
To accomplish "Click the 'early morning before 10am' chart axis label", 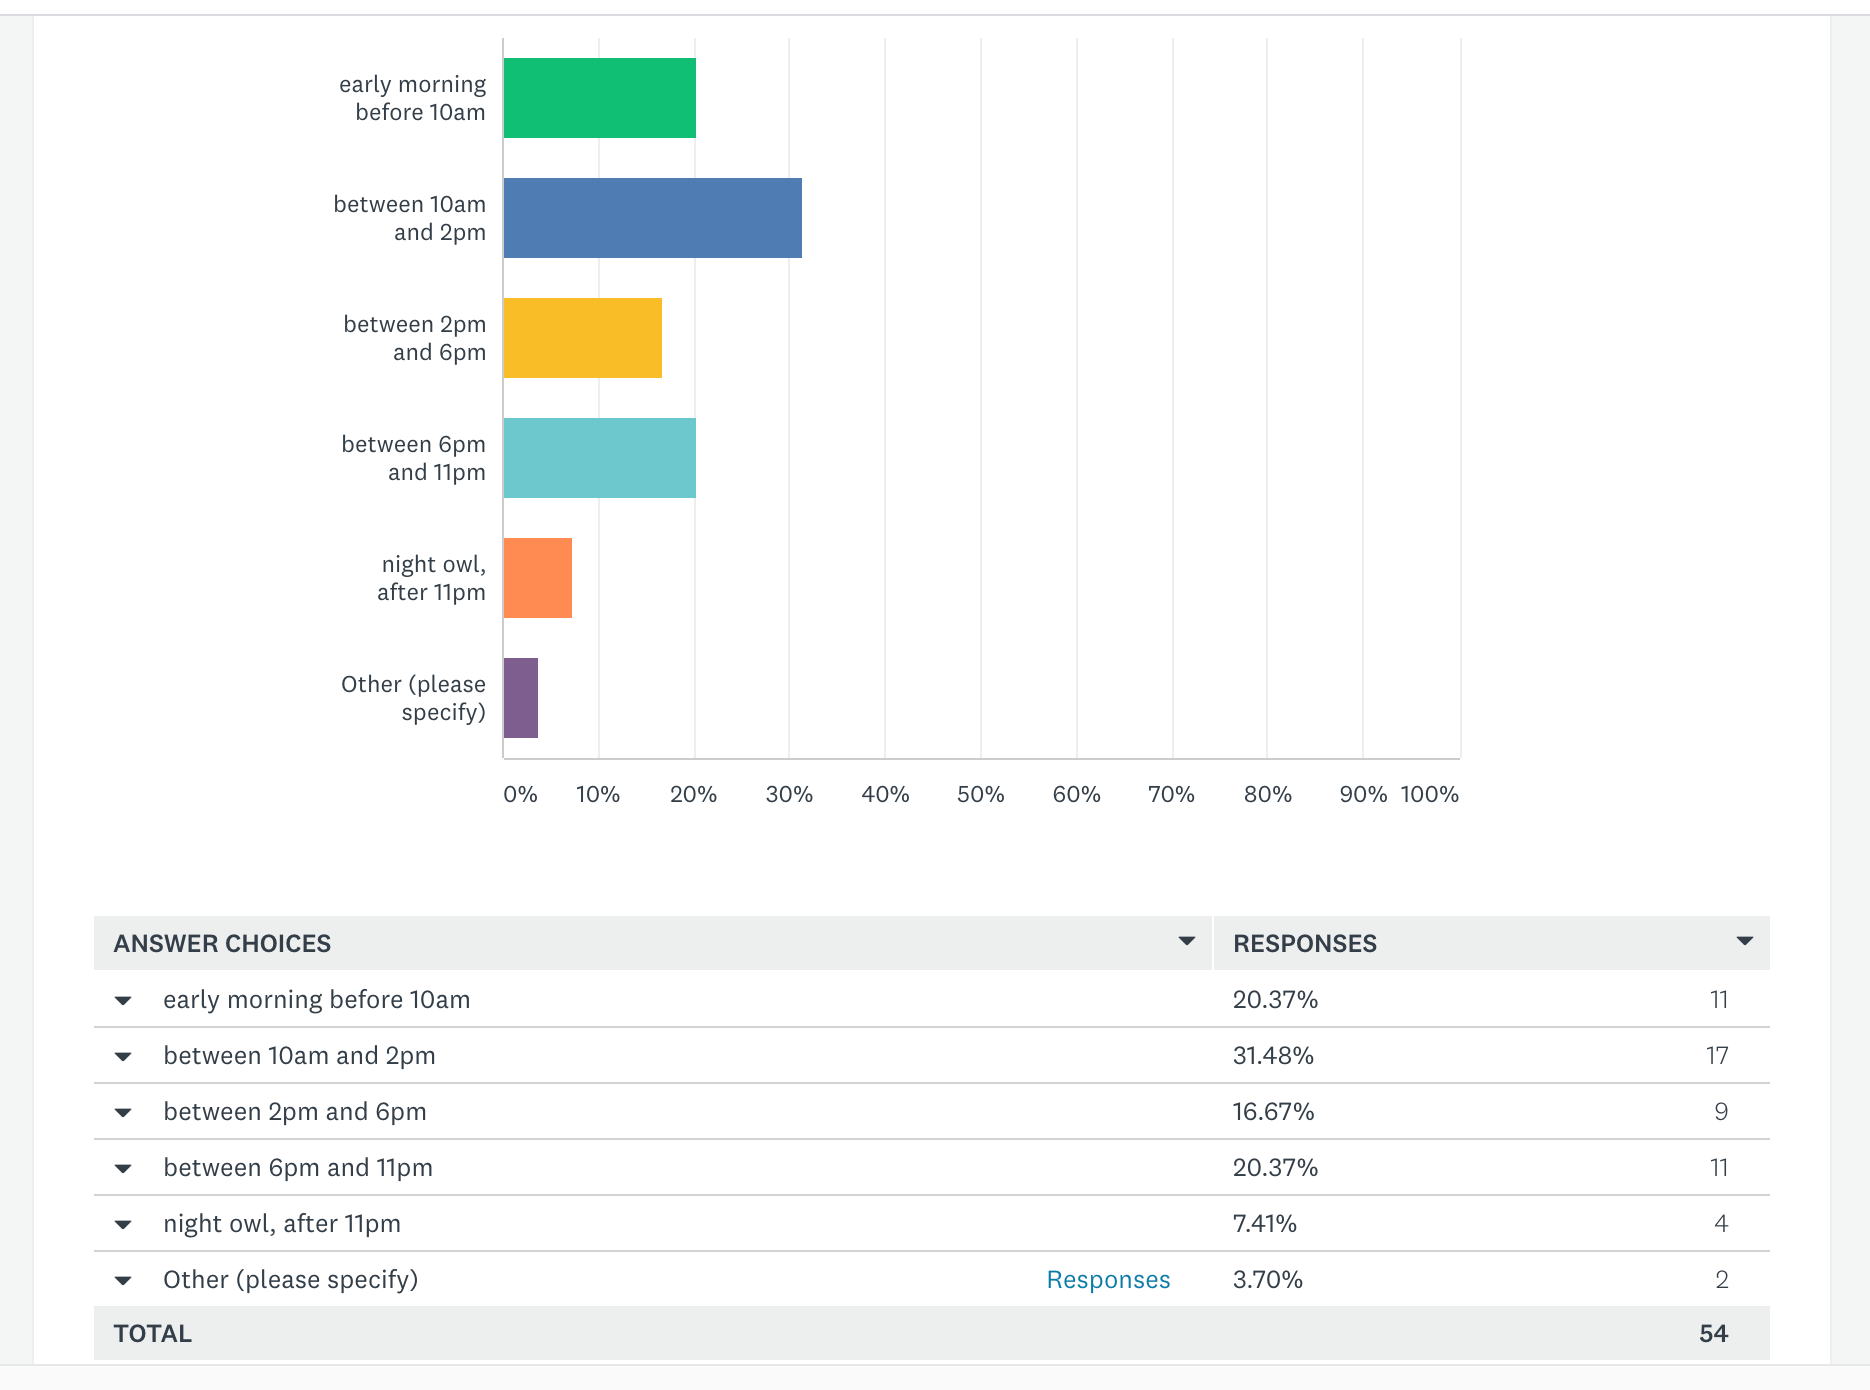I will click(x=412, y=98).
